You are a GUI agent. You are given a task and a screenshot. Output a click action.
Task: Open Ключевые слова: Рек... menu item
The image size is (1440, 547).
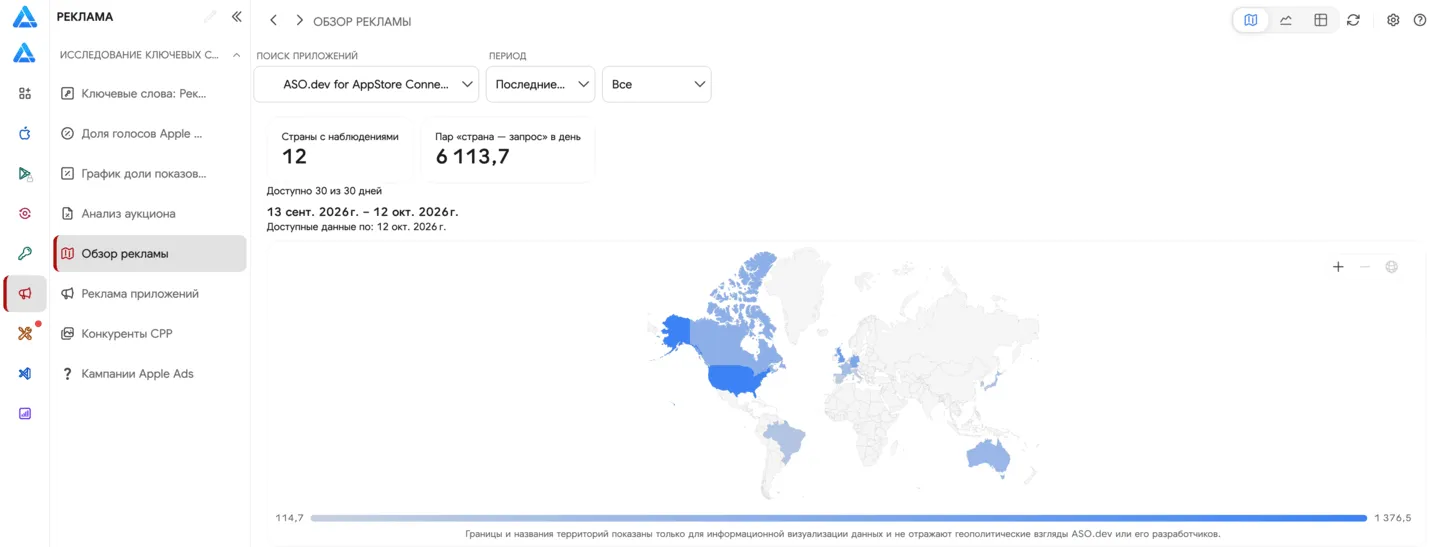pos(150,93)
